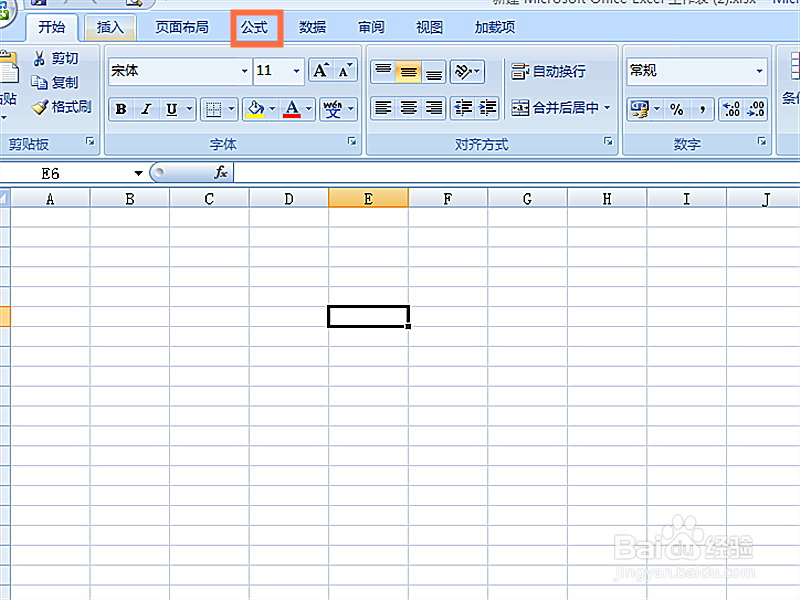Viewport: 800px width, 600px height.
Task: Open the 视图 ribbon tab
Action: (428, 27)
